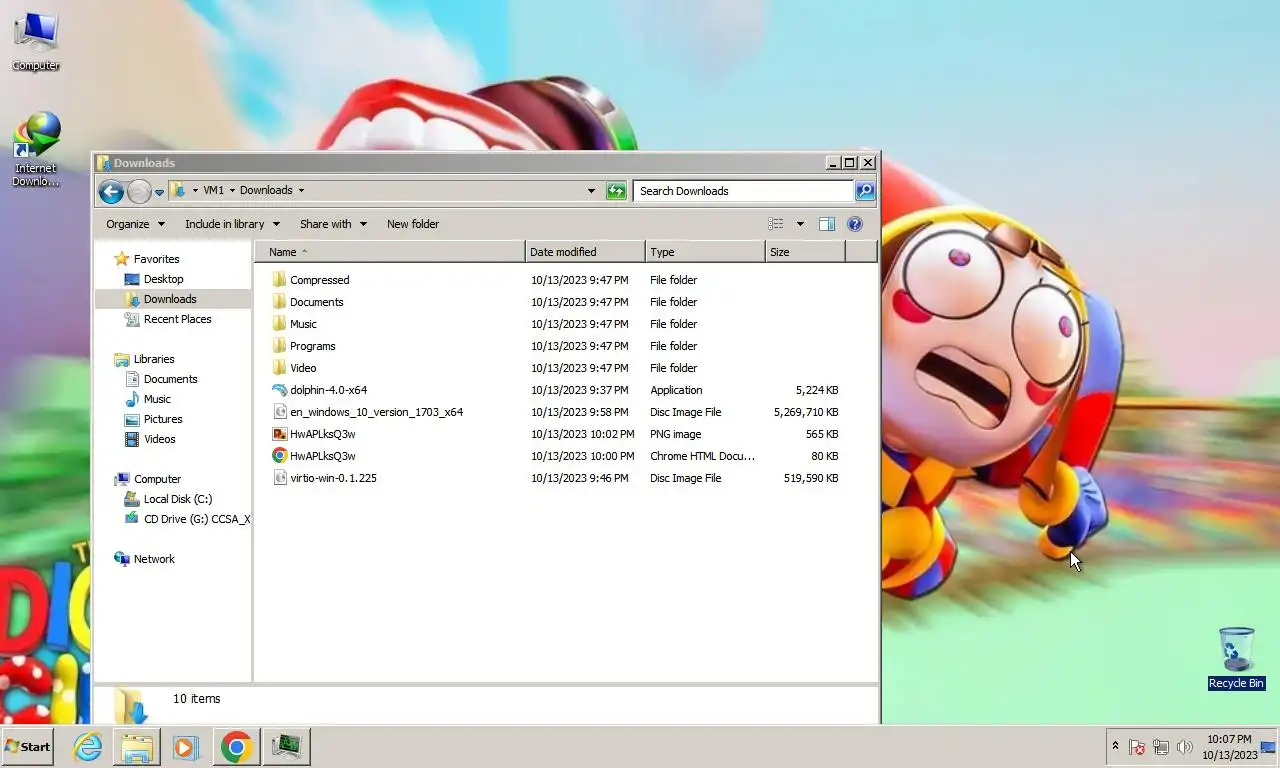Open the Start menu

27,747
